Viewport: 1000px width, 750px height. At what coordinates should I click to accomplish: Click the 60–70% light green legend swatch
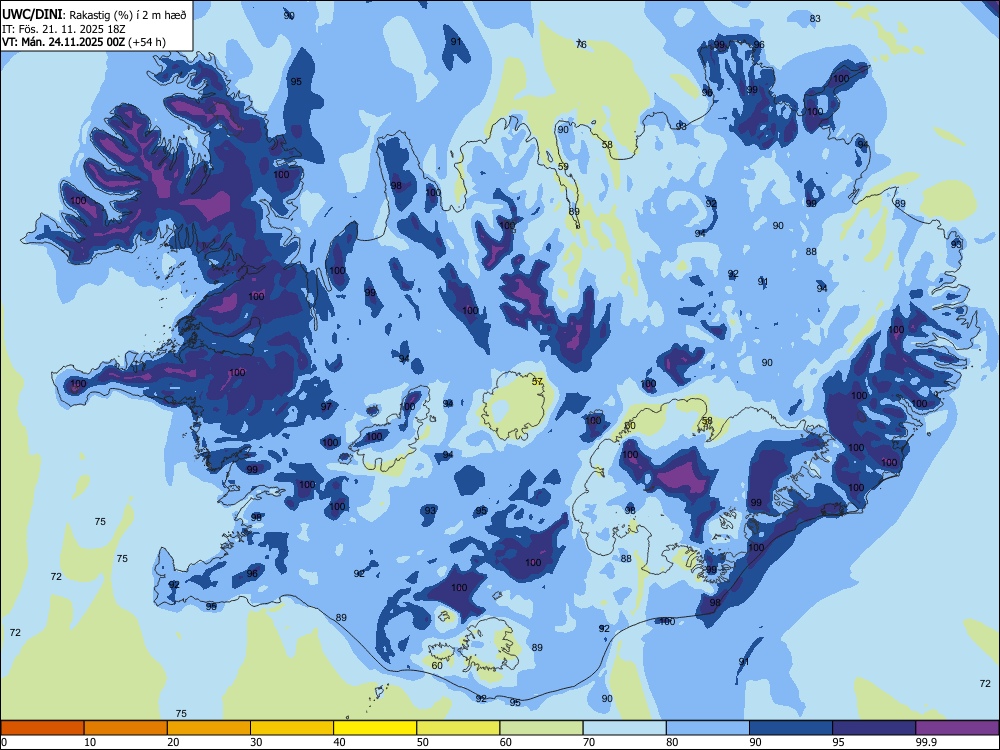click(x=541, y=728)
